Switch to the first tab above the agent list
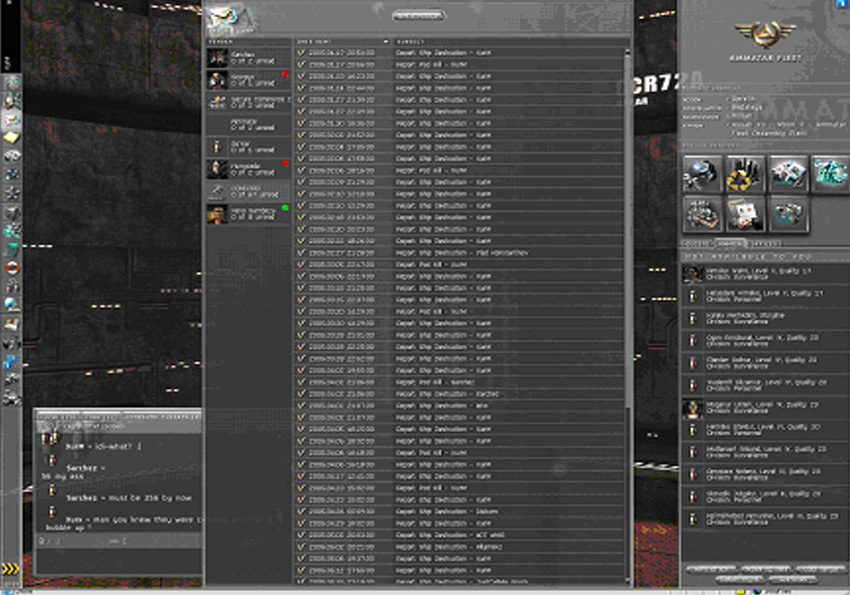850x595 pixels. [698, 244]
